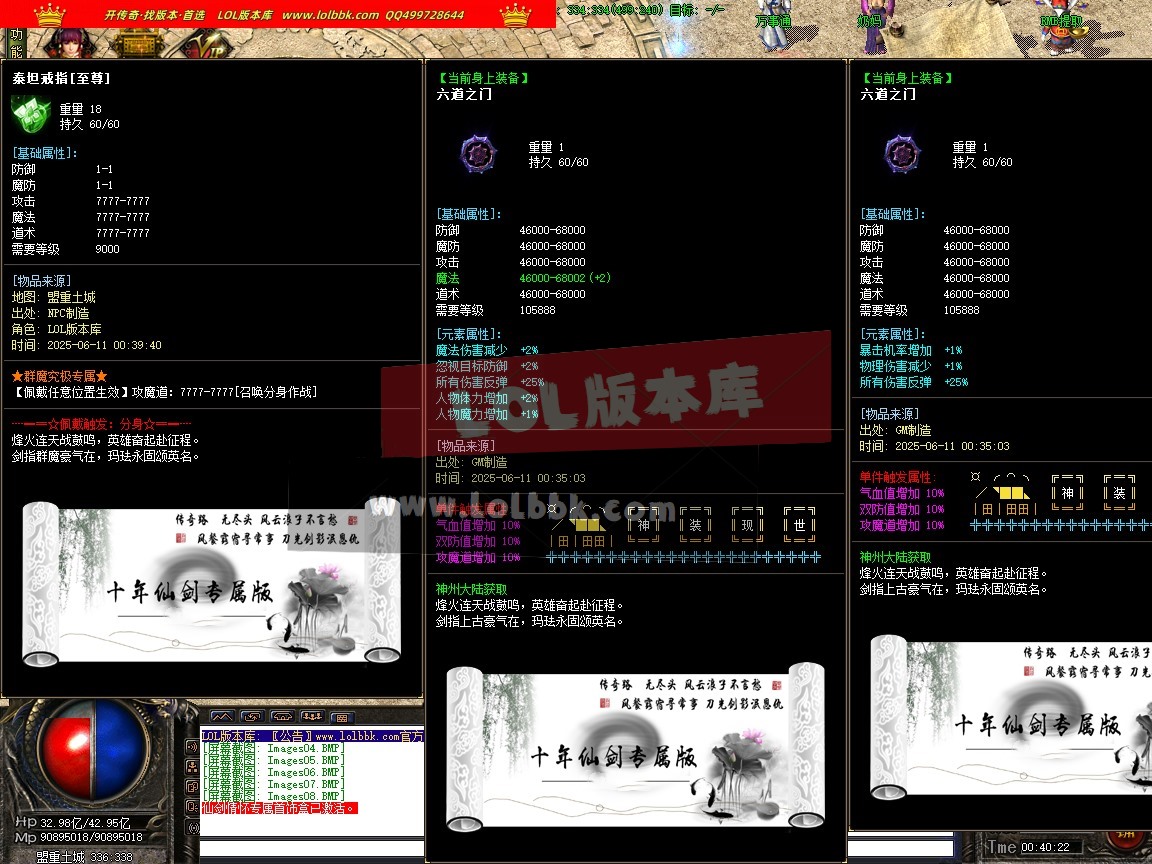Click the armor glyph beside middle panel 单件触发属性
The height and width of the screenshot is (864, 1152).
[x=580, y=525]
